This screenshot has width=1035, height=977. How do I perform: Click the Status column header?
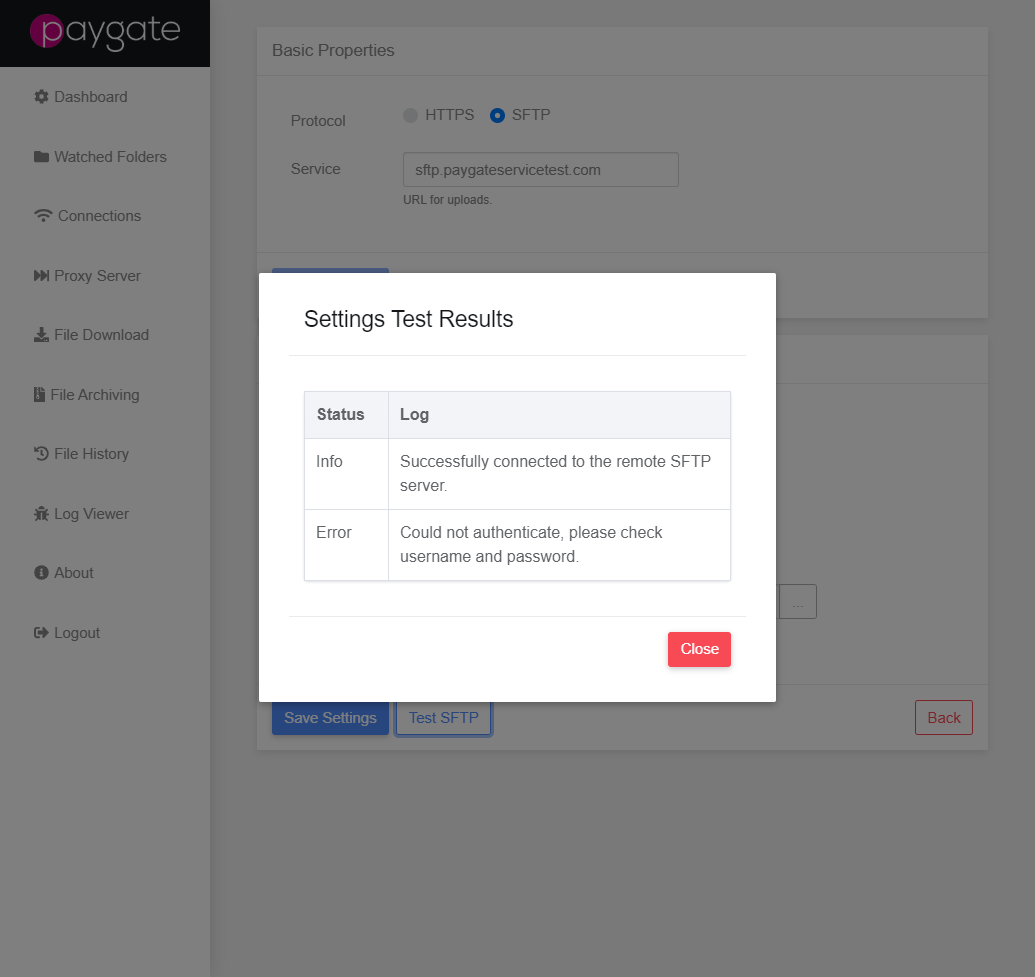tap(346, 415)
